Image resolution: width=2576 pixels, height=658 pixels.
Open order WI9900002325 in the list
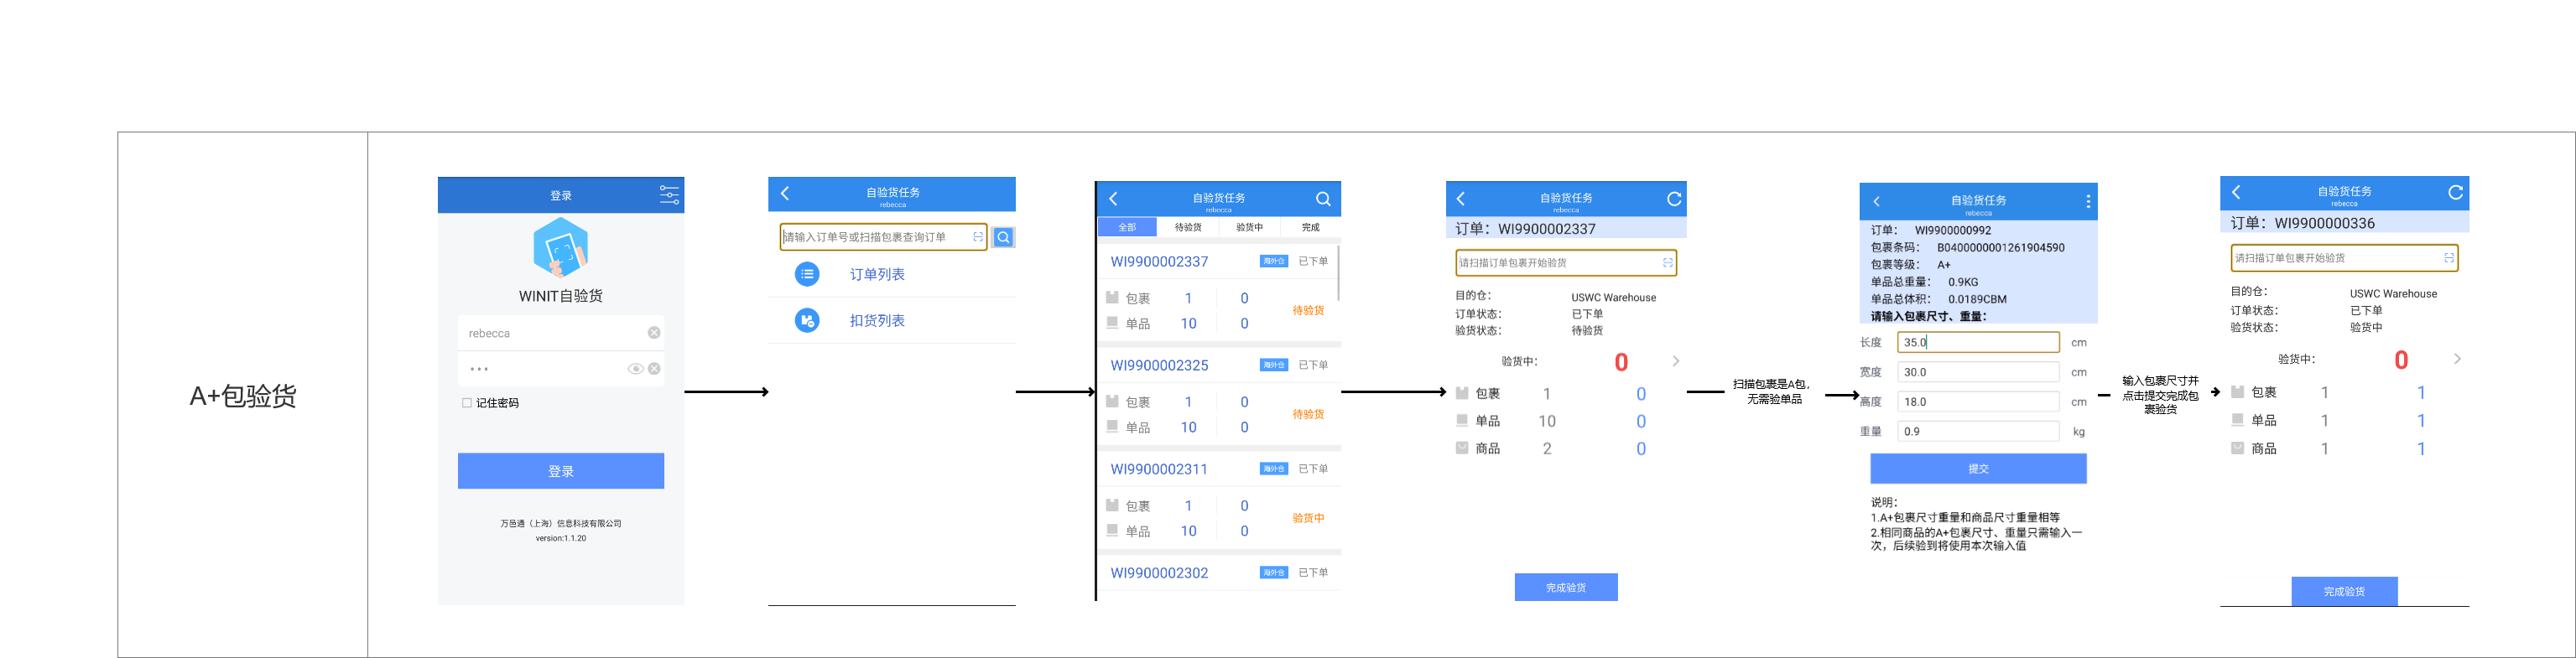1159,366
